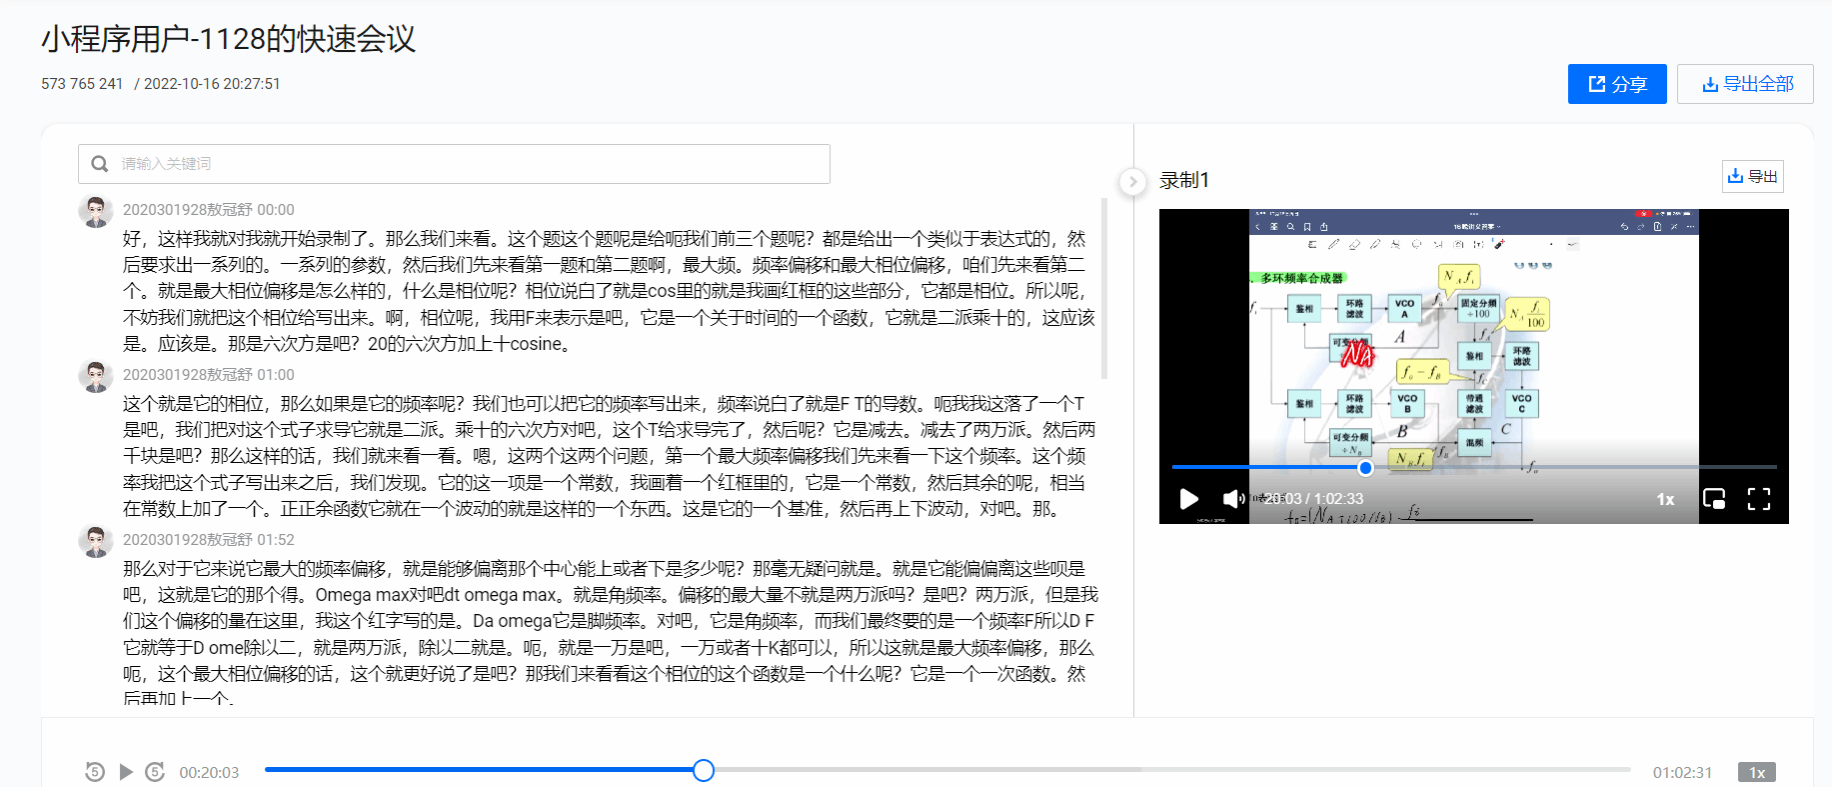Viewport: 1832px width, 787px height.
Task: Open the bottom 1x playback speed selector
Action: coord(1756,772)
